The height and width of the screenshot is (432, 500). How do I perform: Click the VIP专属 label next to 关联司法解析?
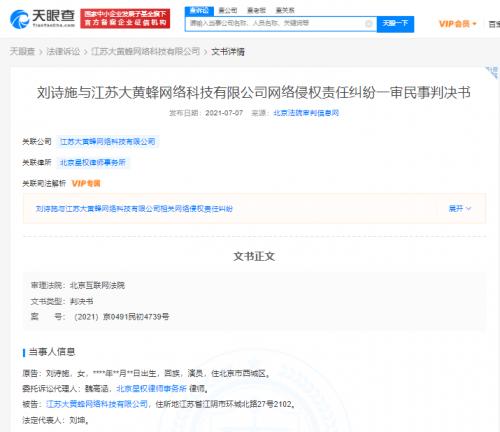coord(86,184)
